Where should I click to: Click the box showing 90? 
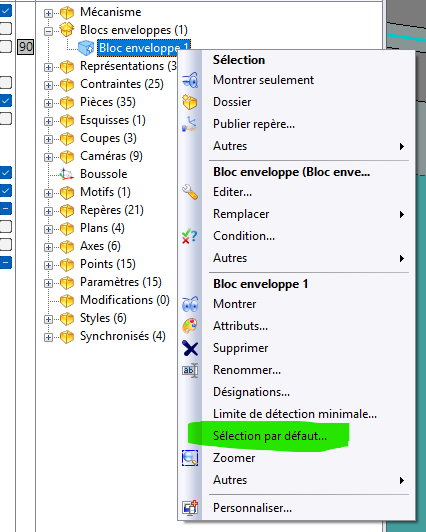pos(25,46)
